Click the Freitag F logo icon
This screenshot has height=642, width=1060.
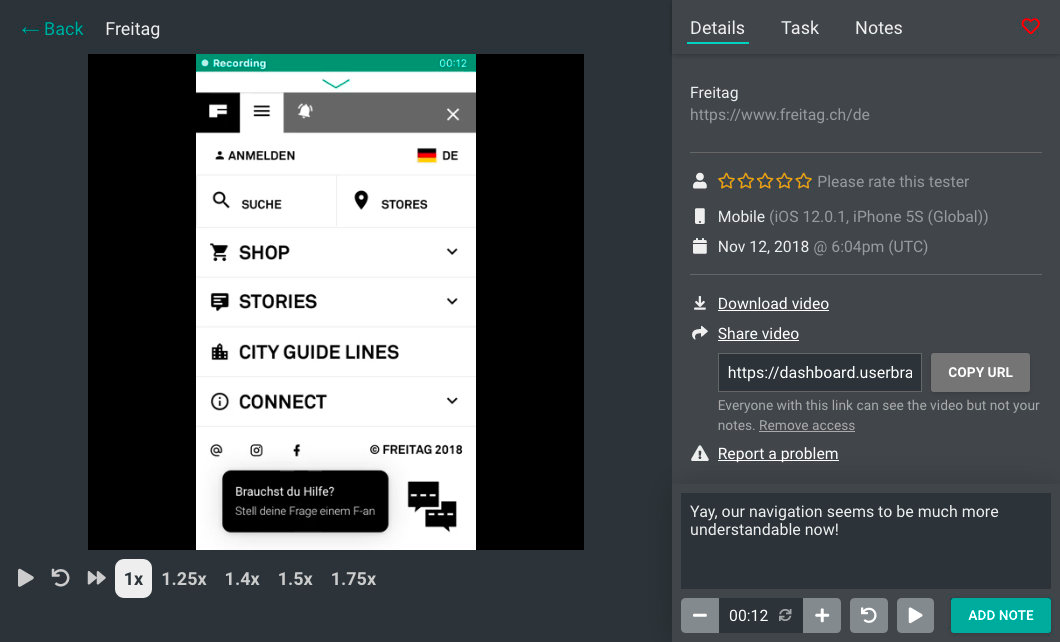(218, 112)
